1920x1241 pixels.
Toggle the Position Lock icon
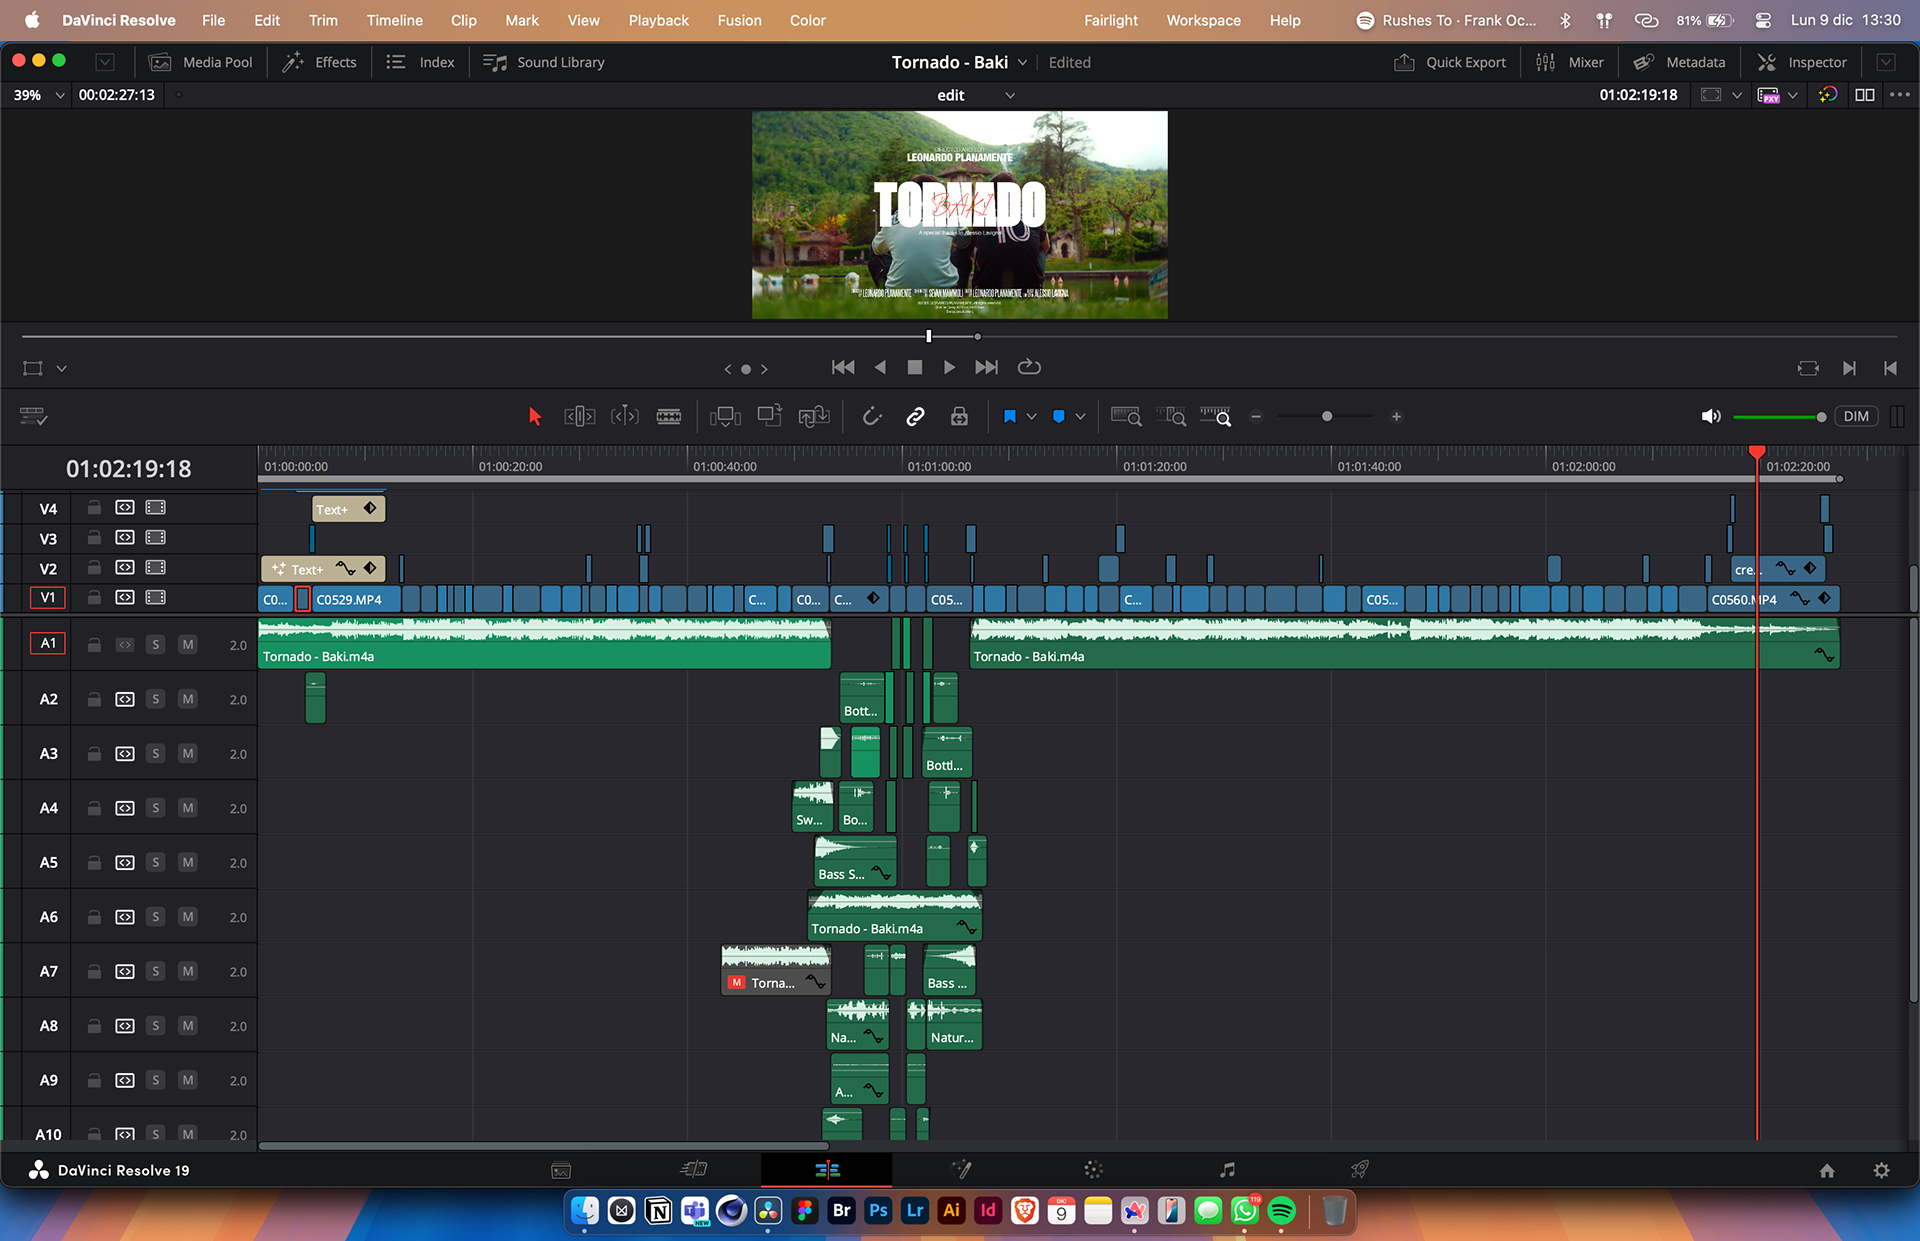(959, 417)
